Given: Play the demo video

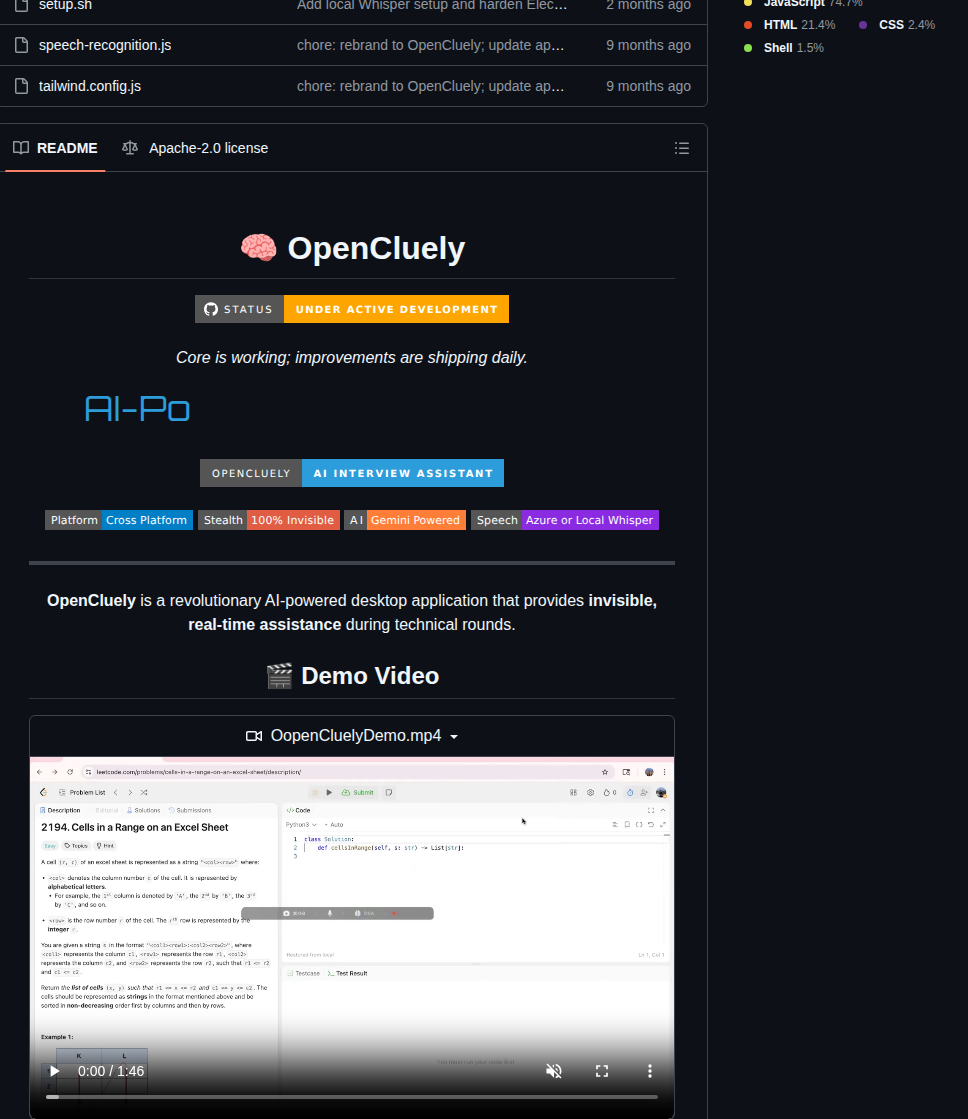Looking at the screenshot, I should [54, 1071].
